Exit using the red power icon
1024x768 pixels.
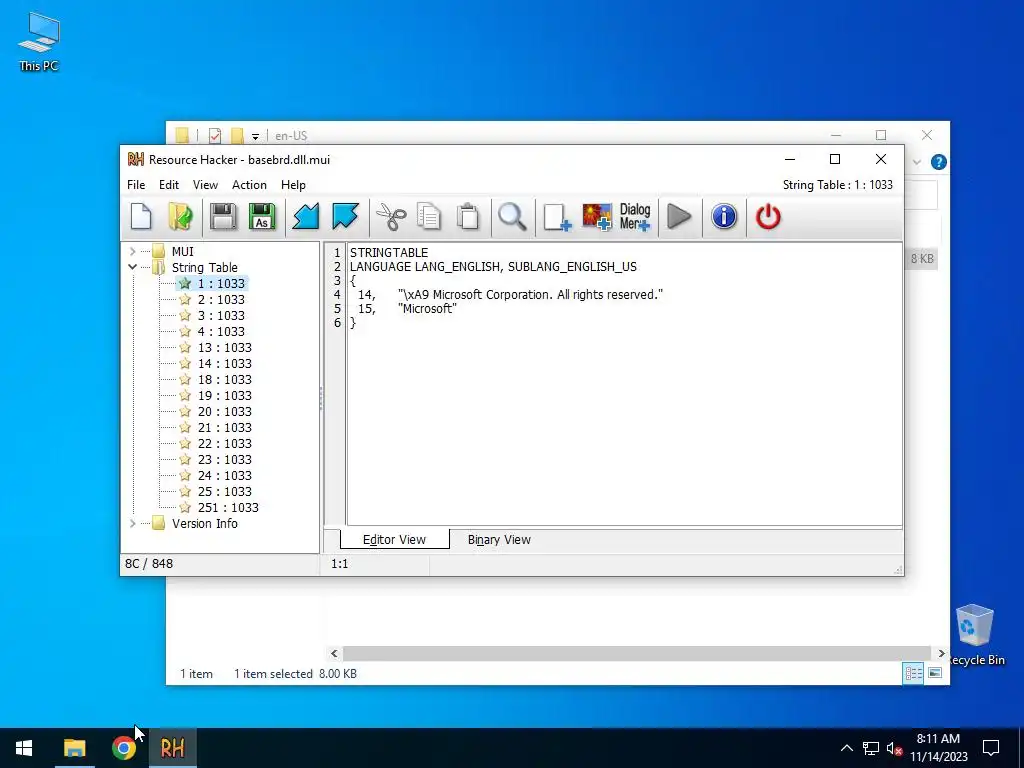768,217
